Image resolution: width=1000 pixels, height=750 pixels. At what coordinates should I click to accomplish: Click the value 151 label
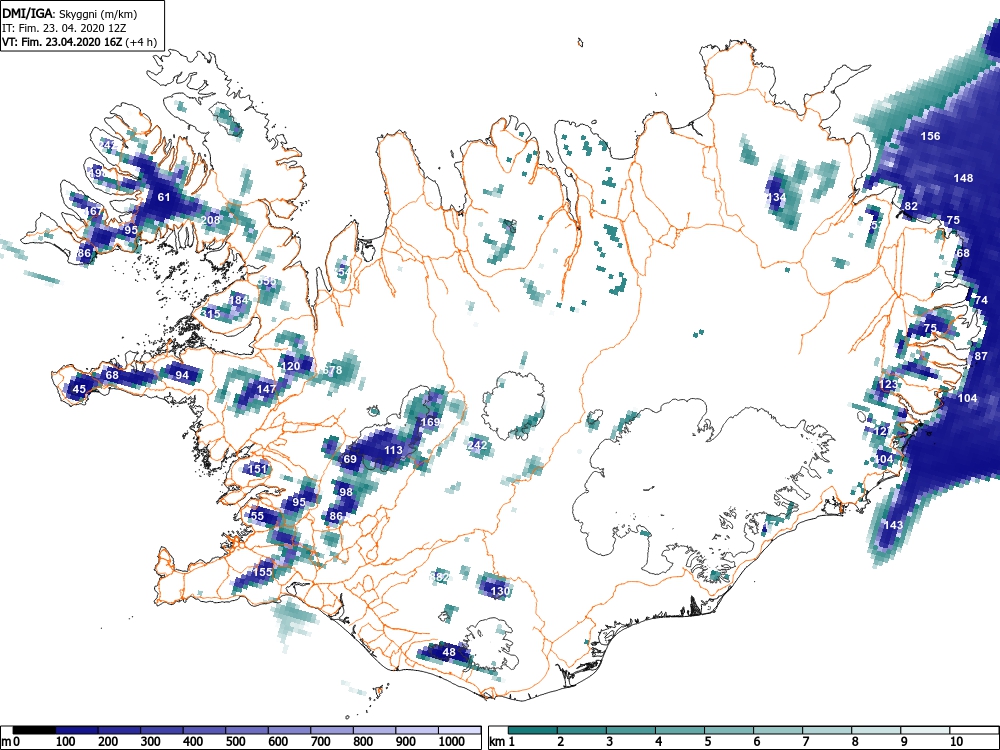257,469
